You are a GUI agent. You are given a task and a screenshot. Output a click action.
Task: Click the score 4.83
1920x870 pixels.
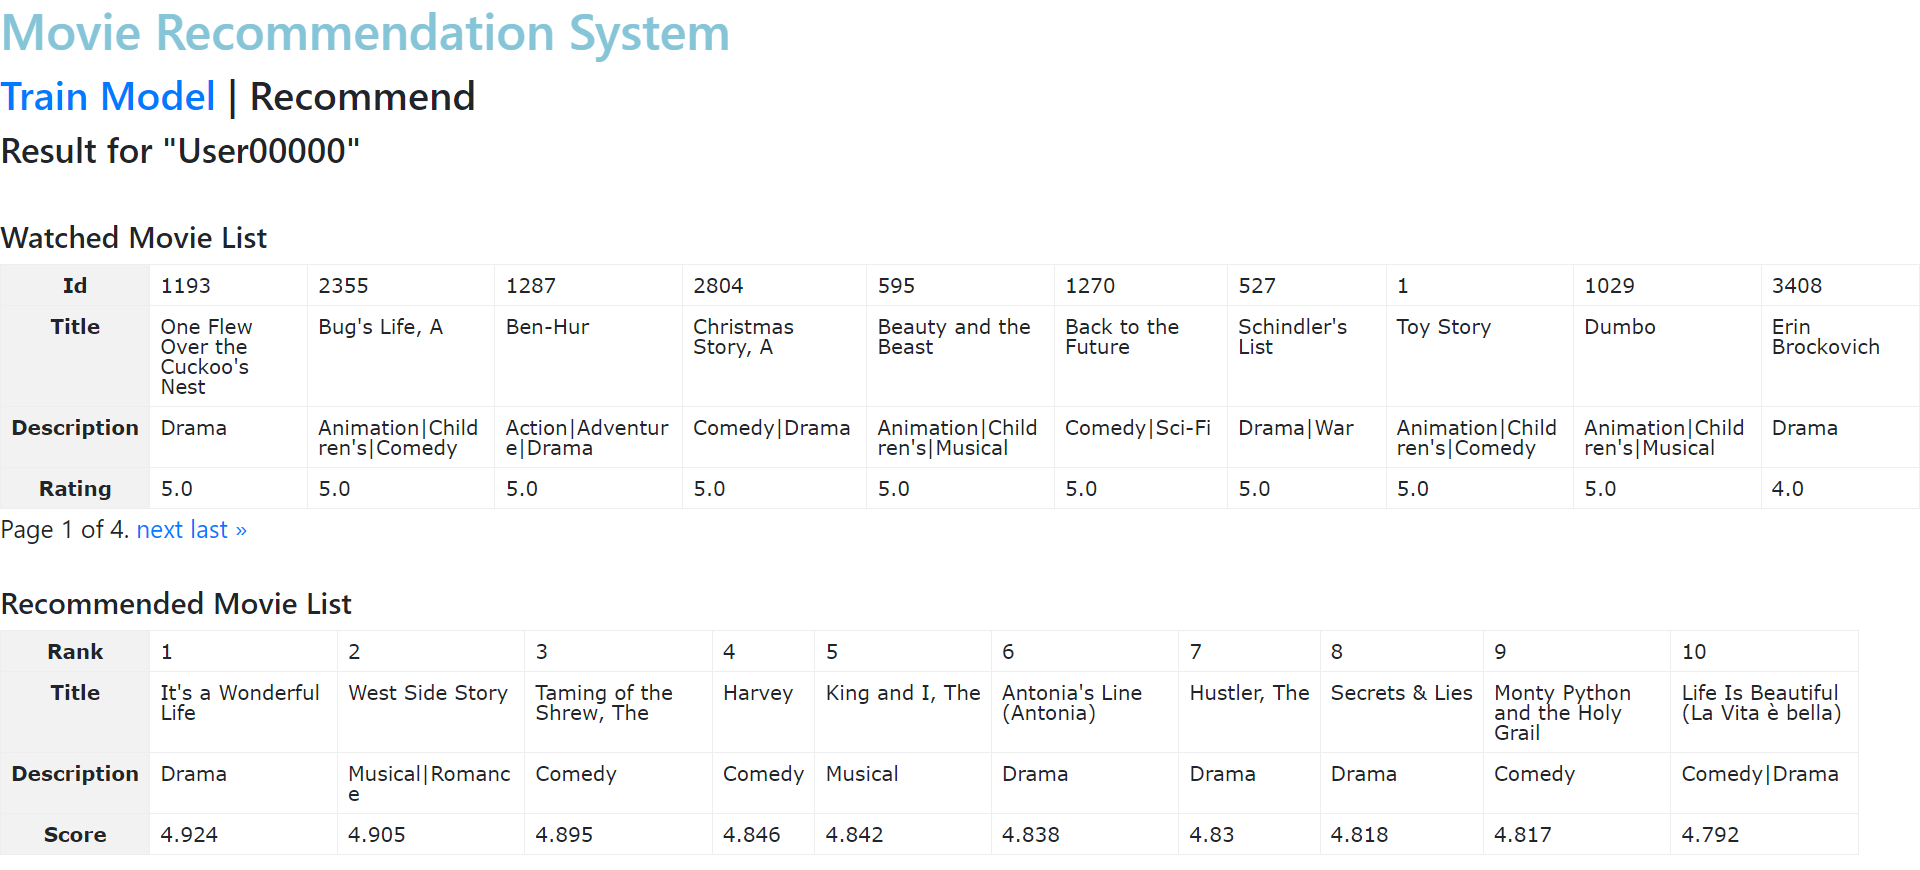tap(1212, 835)
